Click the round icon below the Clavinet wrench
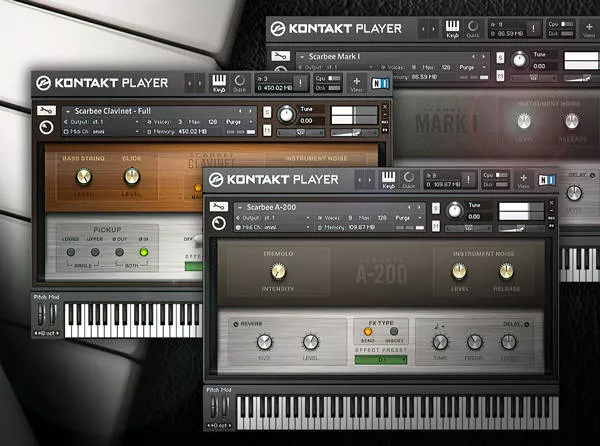 tap(46, 127)
